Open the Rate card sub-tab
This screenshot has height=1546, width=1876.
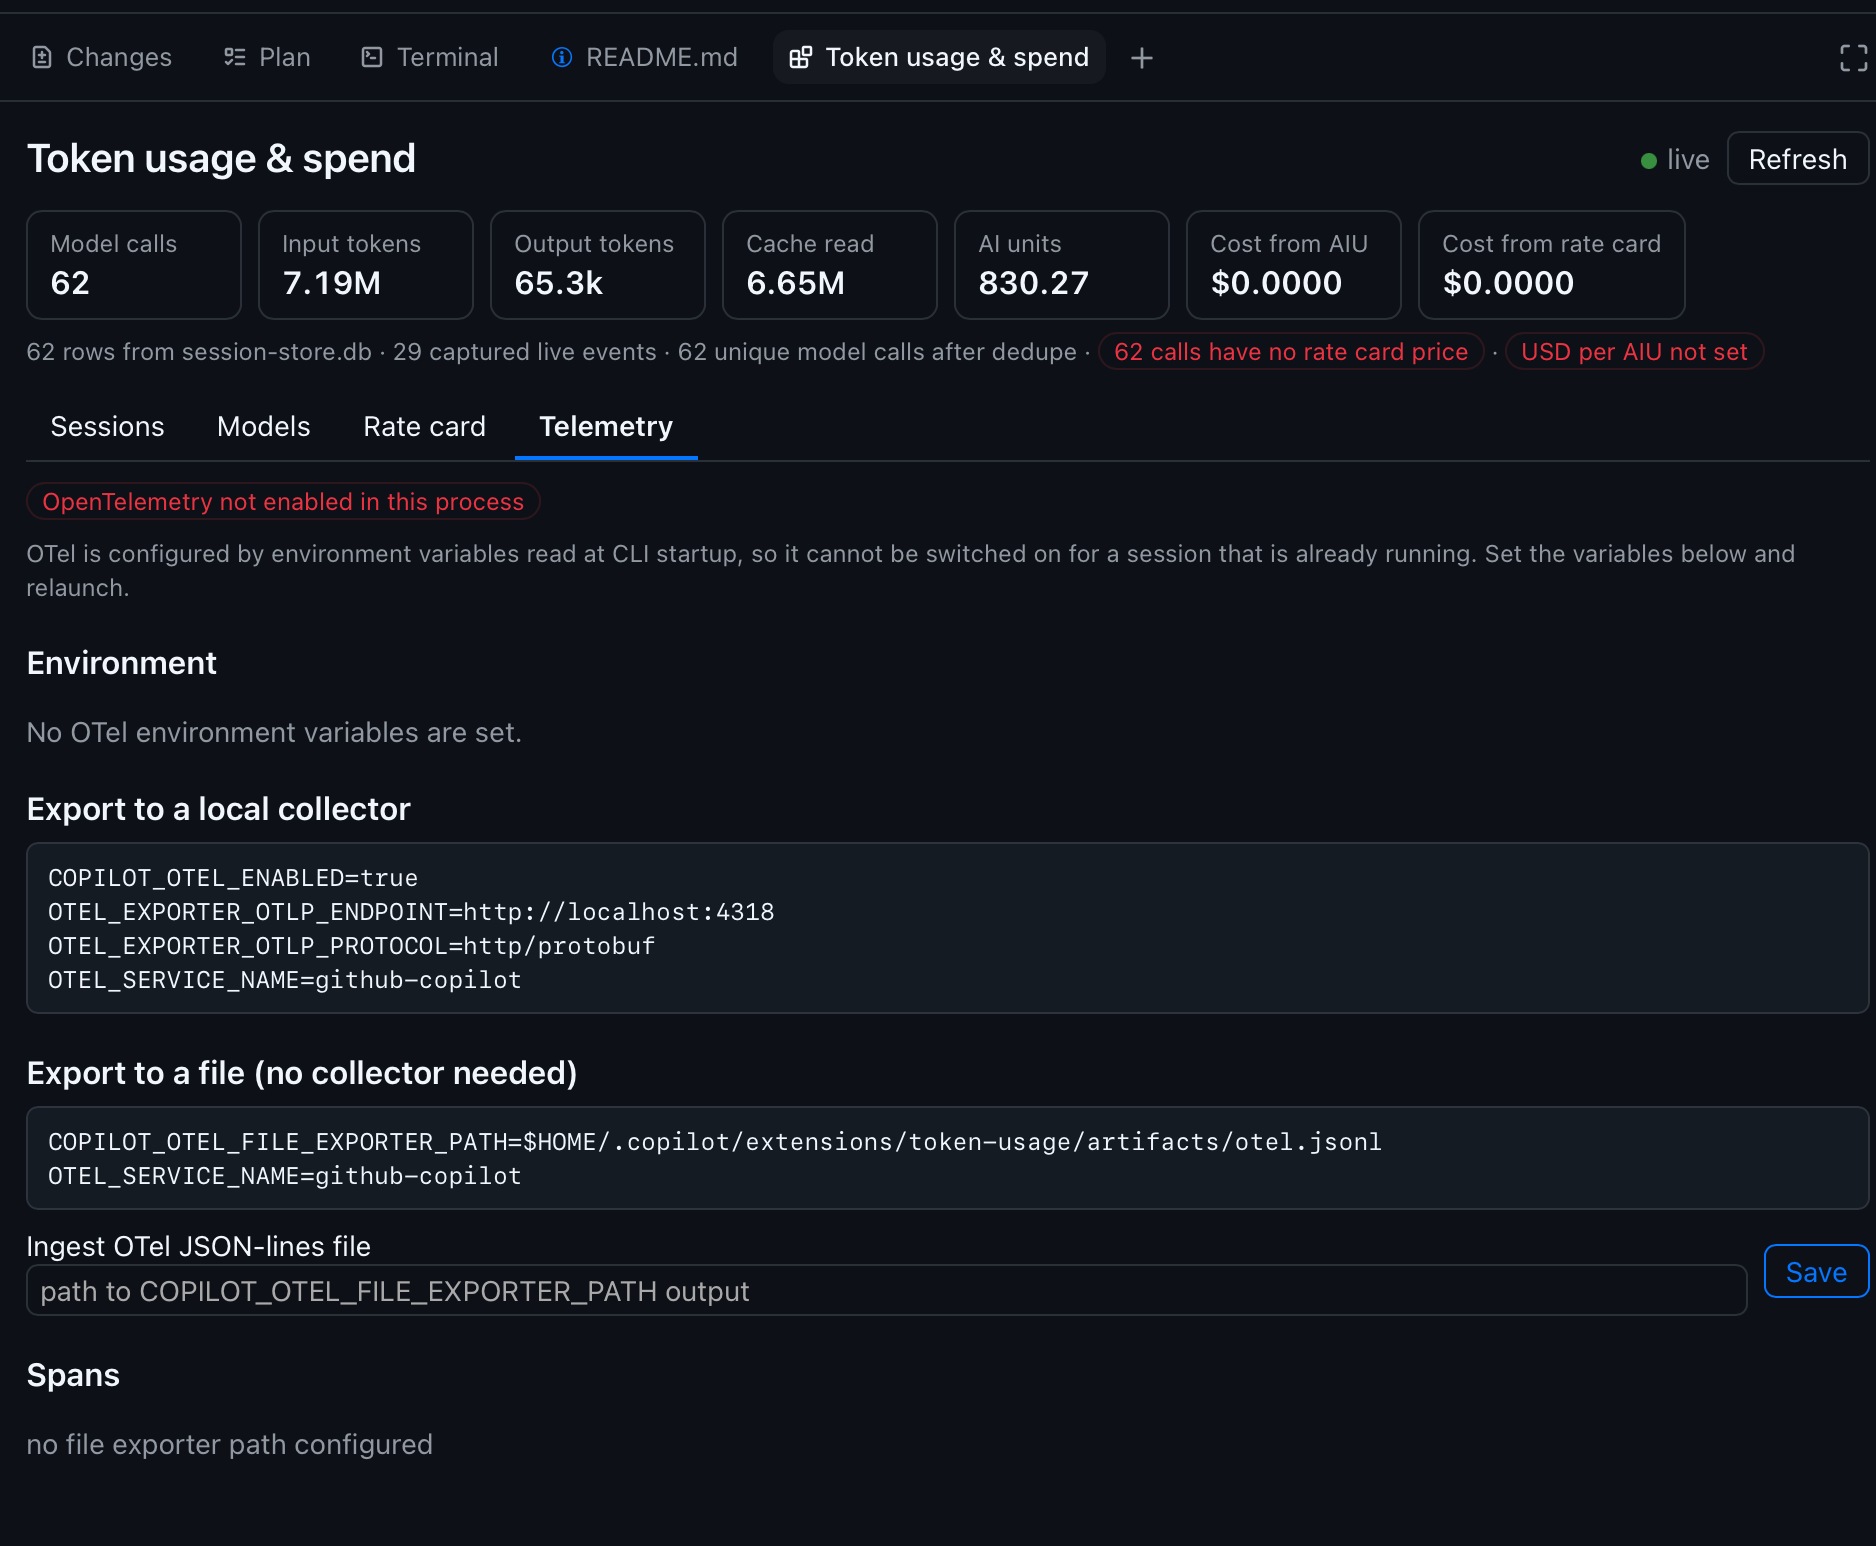click(425, 426)
